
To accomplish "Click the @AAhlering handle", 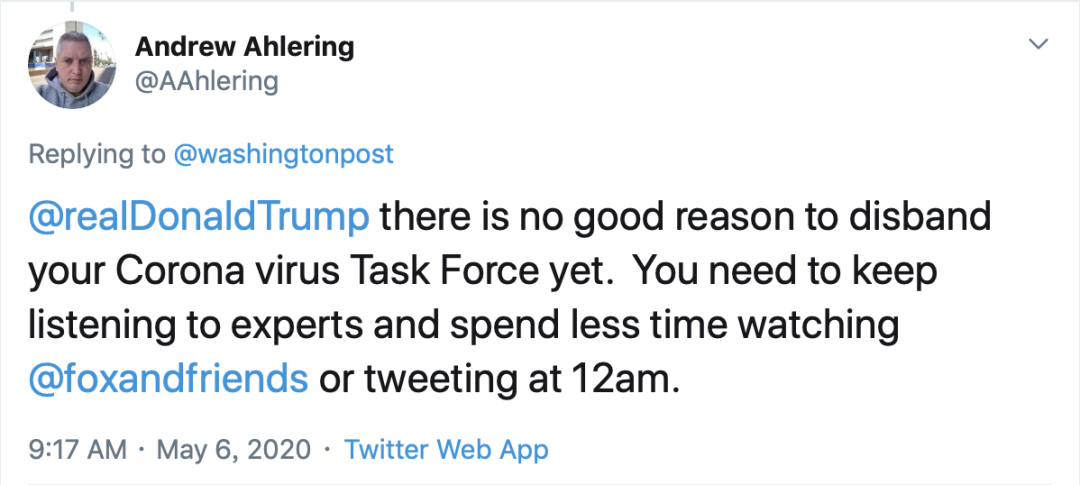I will pos(206,81).
